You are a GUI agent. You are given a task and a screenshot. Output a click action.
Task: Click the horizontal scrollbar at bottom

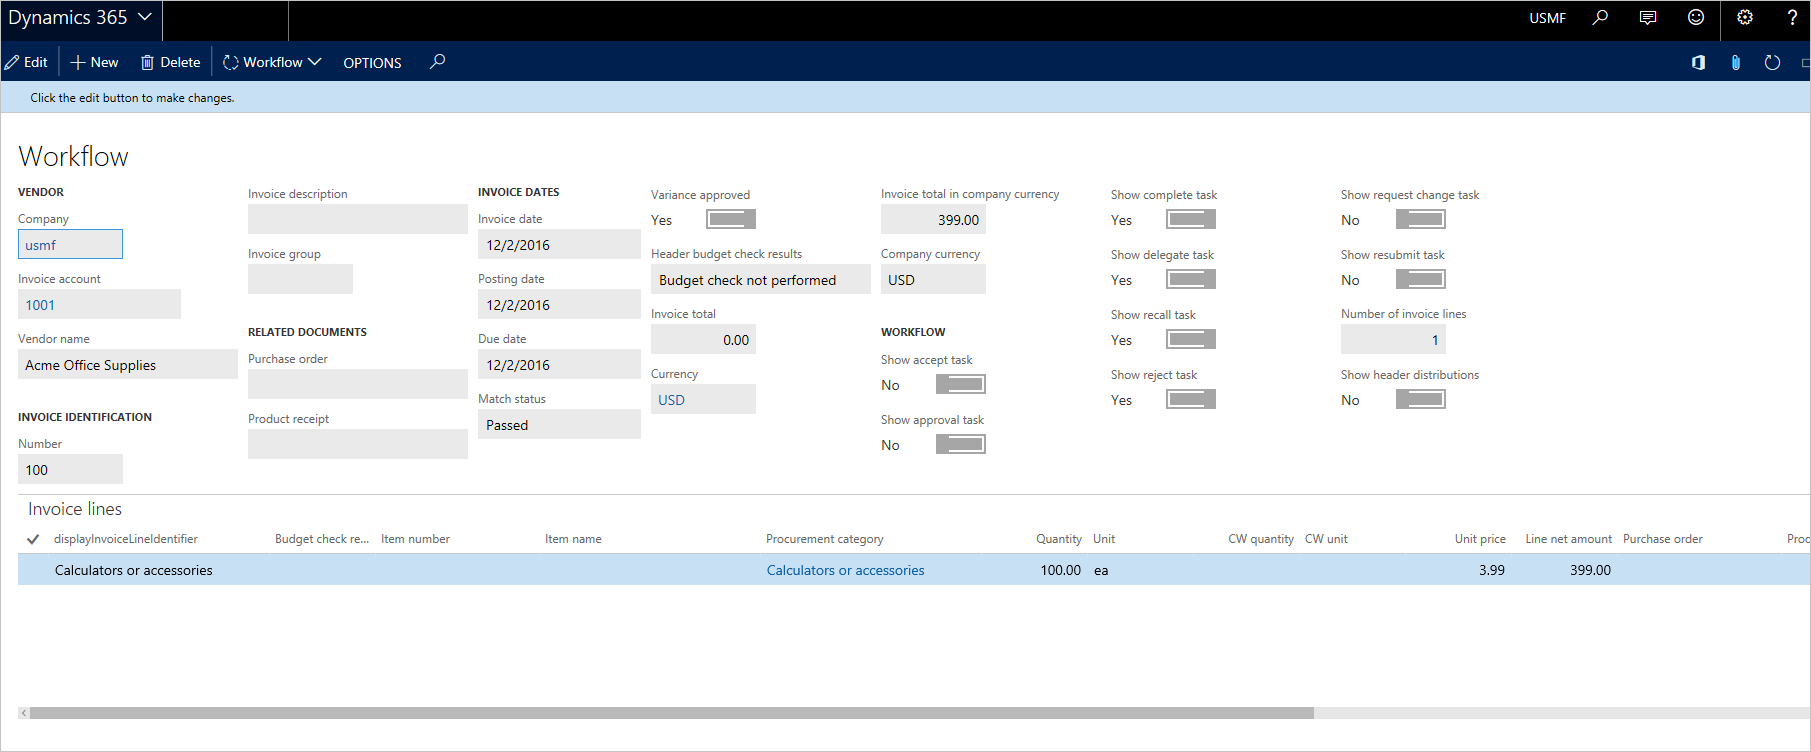tap(670, 713)
